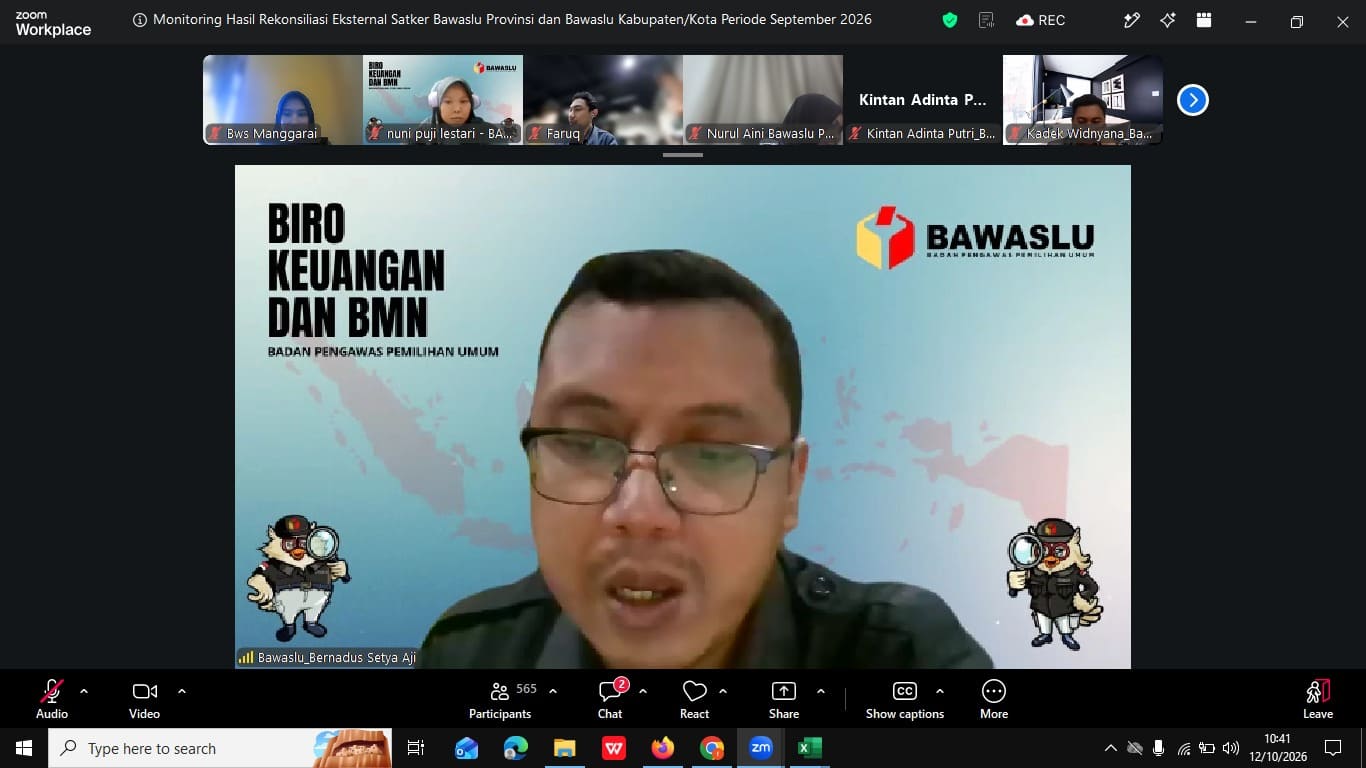The height and width of the screenshot is (768, 1366).
Task: Show hidden system tray icons
Action: click(x=1111, y=748)
